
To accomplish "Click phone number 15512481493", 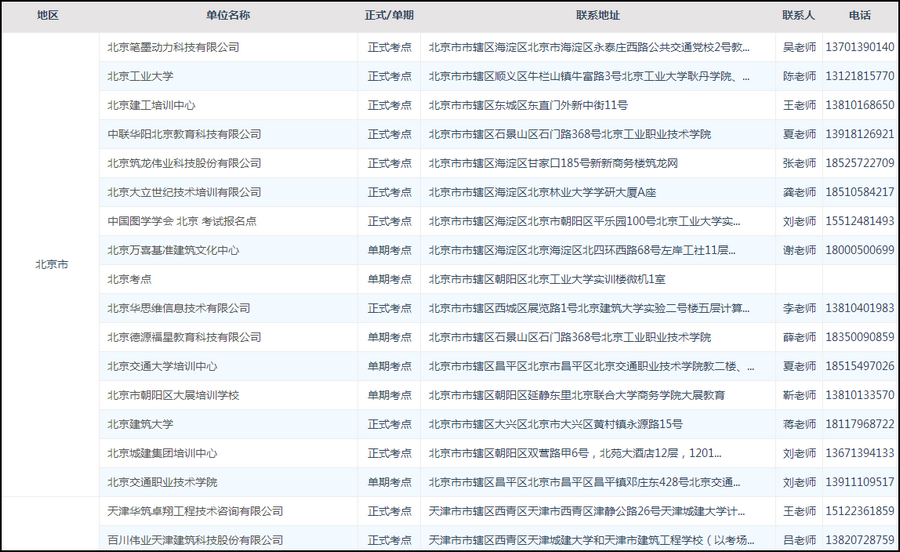I will [x=860, y=221].
